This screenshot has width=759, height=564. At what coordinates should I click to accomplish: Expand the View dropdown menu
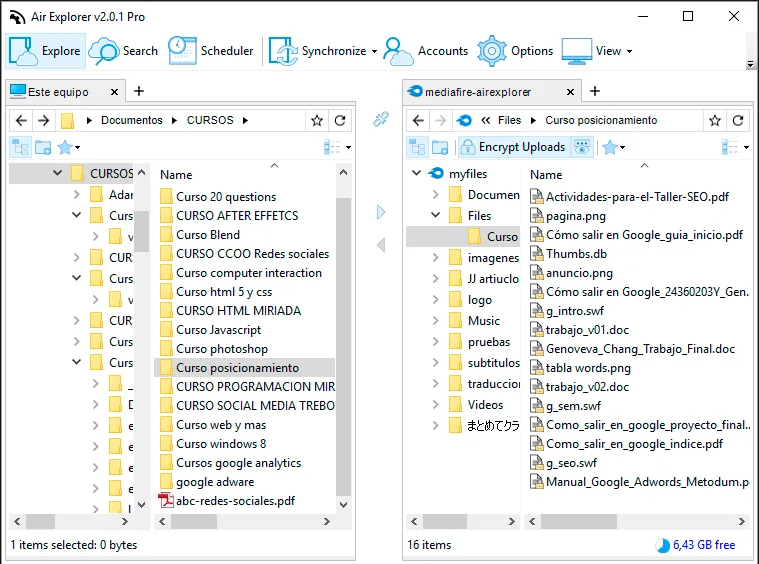[x=629, y=51]
